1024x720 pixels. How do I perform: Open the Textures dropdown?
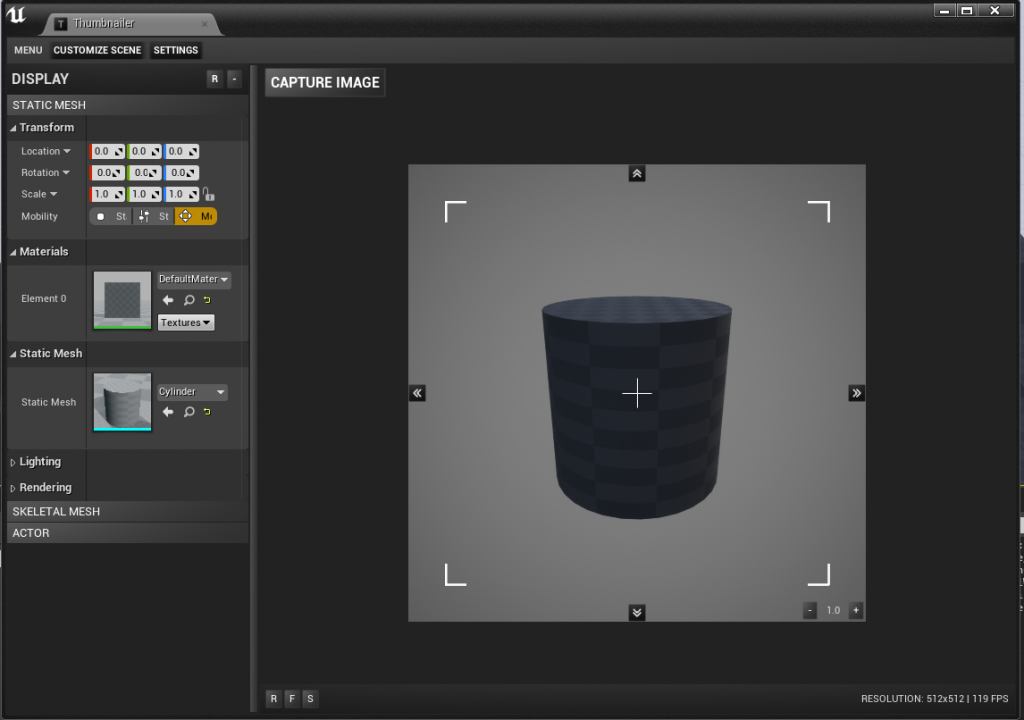click(186, 323)
